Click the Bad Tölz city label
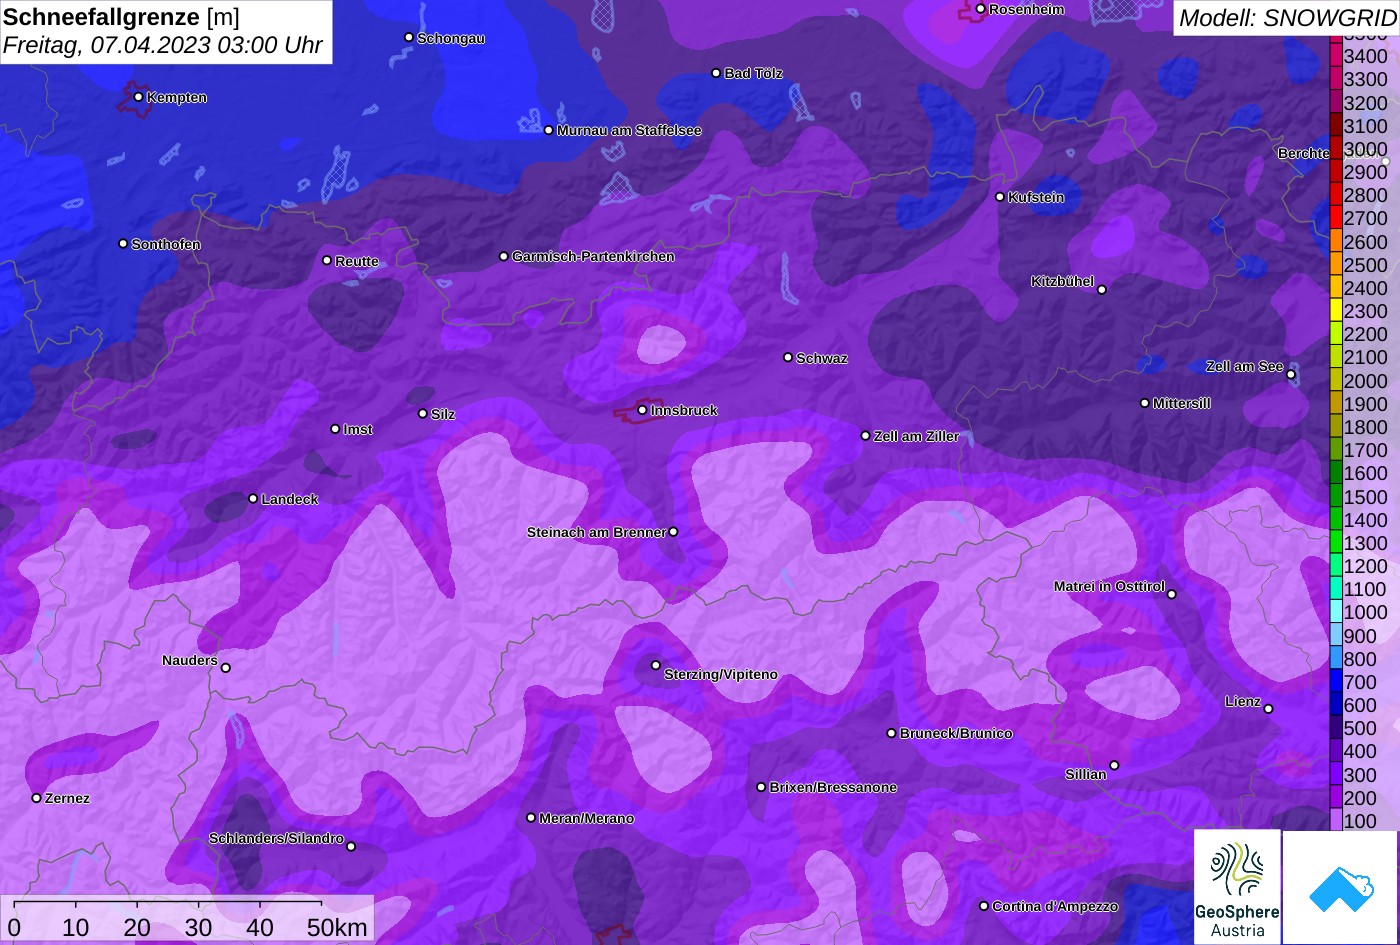The width and height of the screenshot is (1400, 945). (753, 73)
